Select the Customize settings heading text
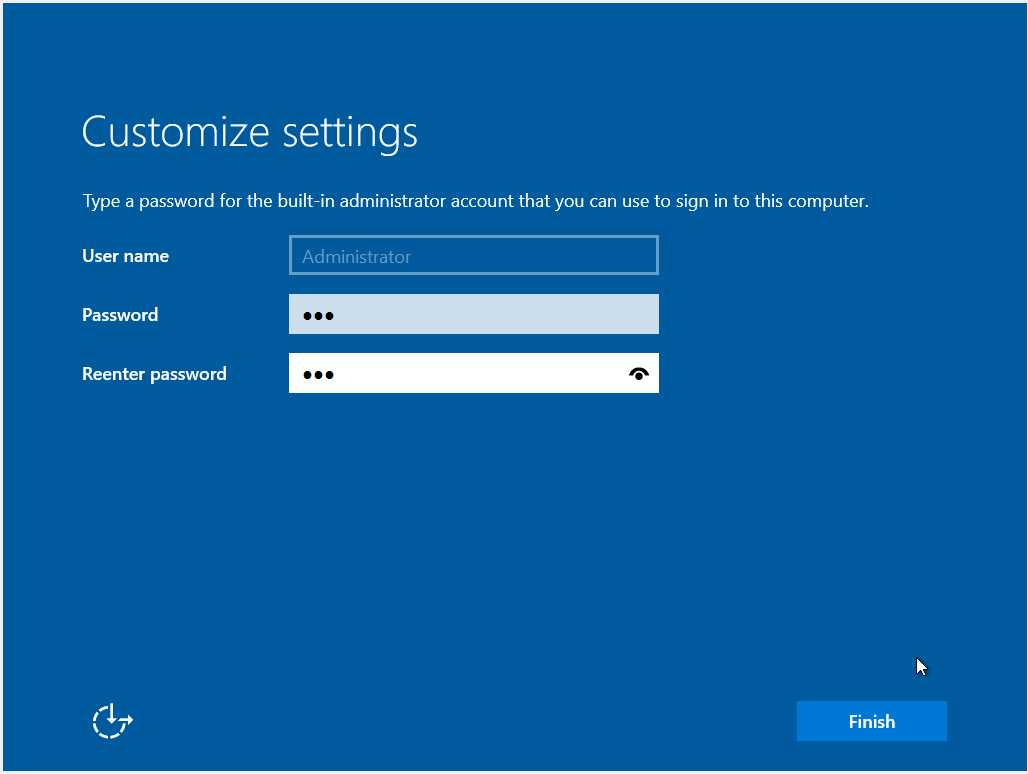 pyautogui.click(x=249, y=131)
